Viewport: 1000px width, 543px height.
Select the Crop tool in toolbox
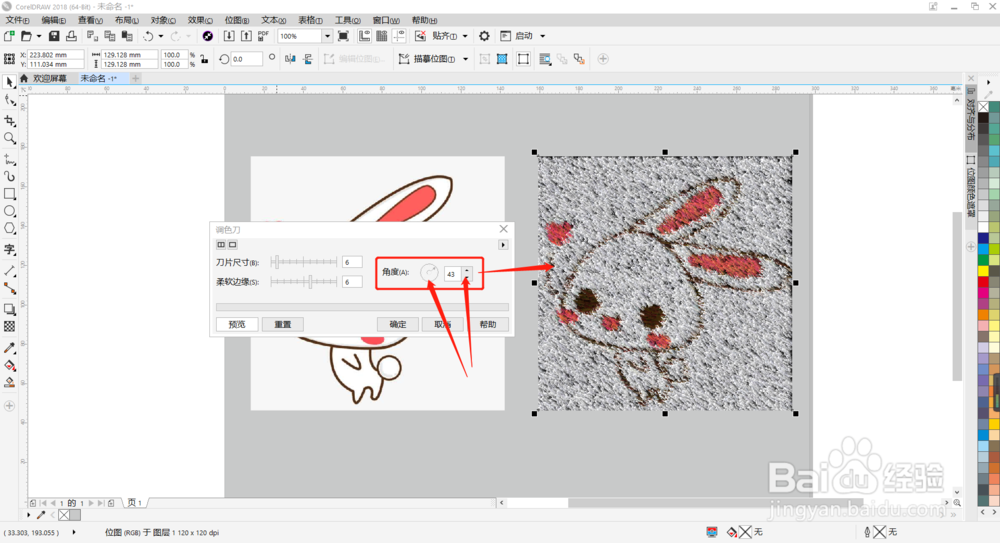point(9,120)
